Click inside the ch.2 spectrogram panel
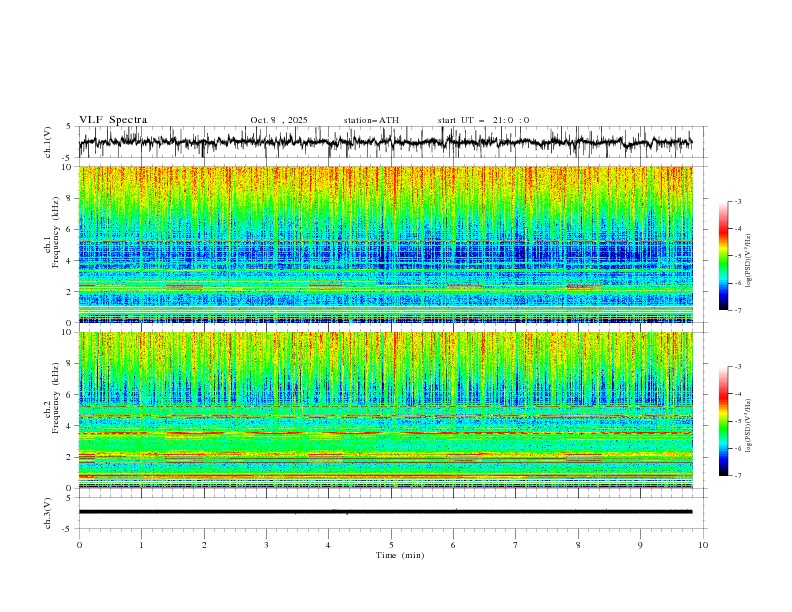Image resolution: width=792 pixels, height=612 pixels. click(x=386, y=410)
